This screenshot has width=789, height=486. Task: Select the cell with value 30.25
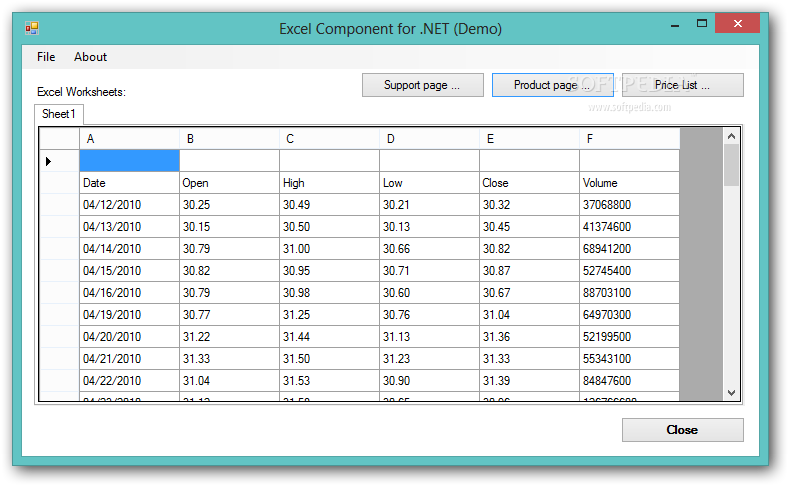coord(229,205)
